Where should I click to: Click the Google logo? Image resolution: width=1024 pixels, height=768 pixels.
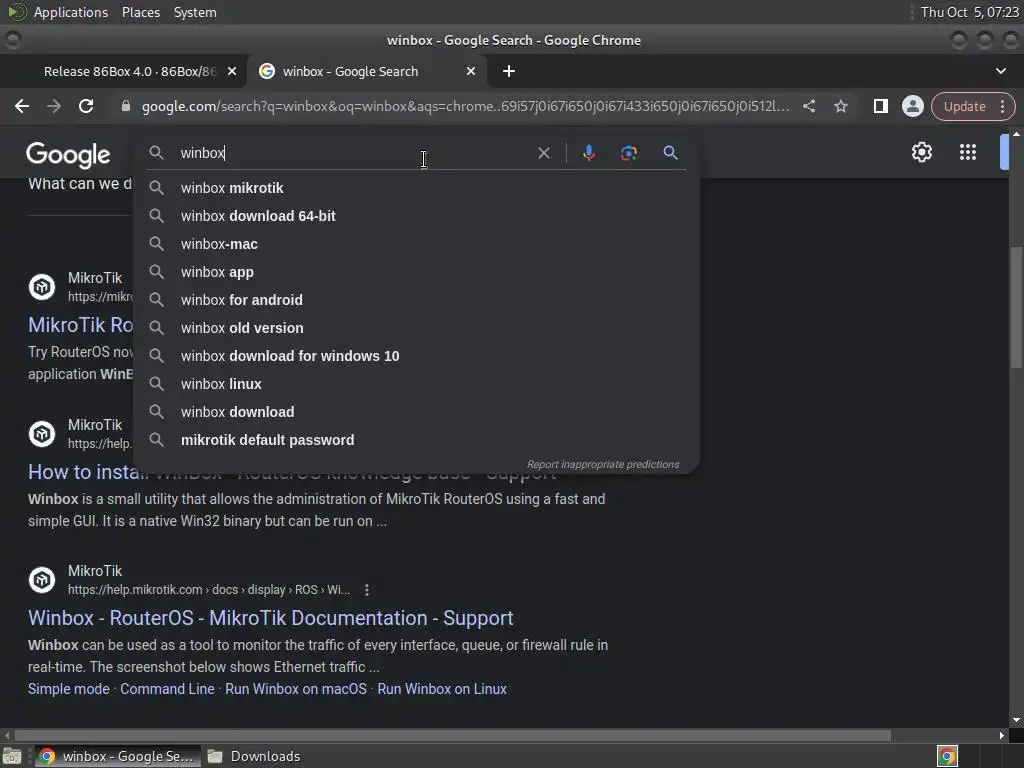coord(68,155)
